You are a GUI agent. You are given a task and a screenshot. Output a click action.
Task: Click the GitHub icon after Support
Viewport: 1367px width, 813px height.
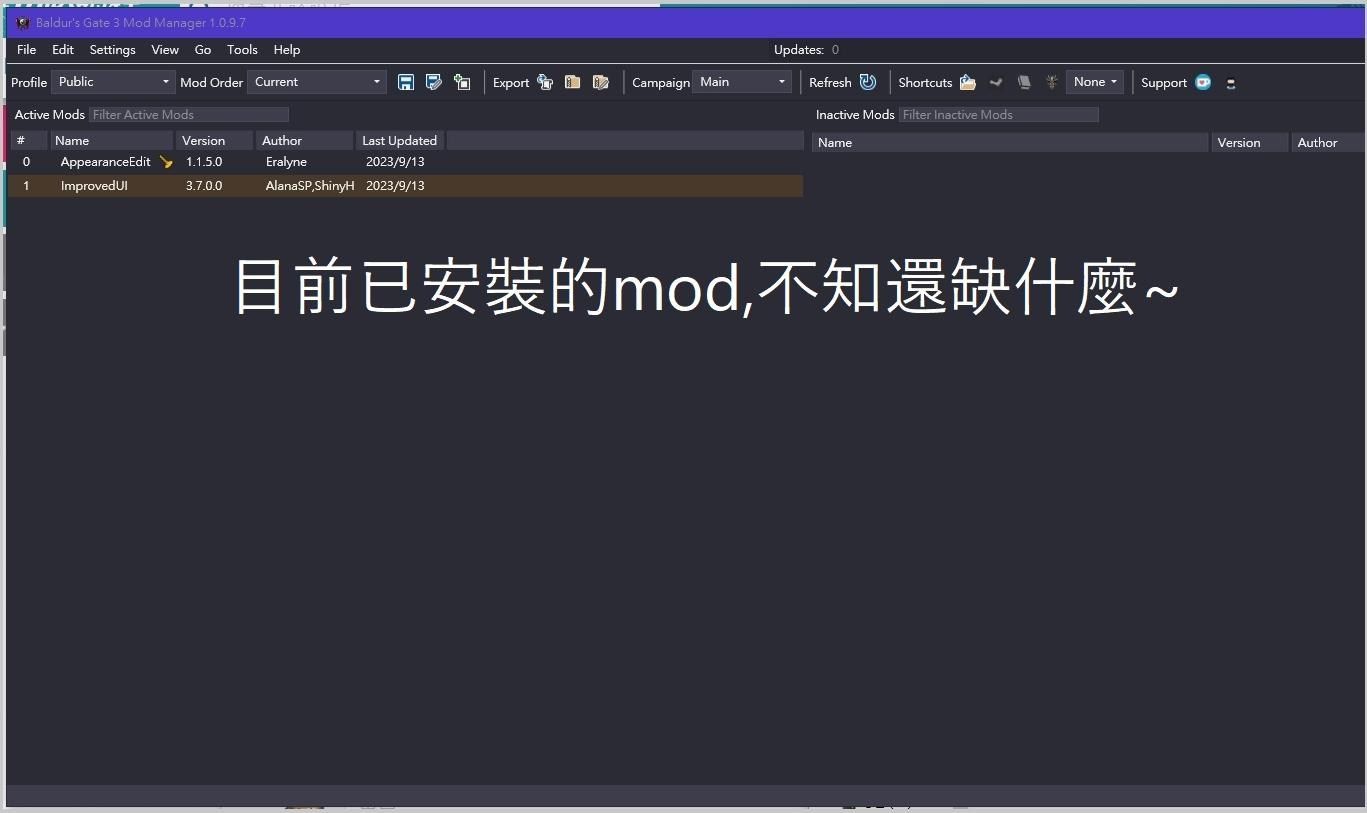[1231, 83]
